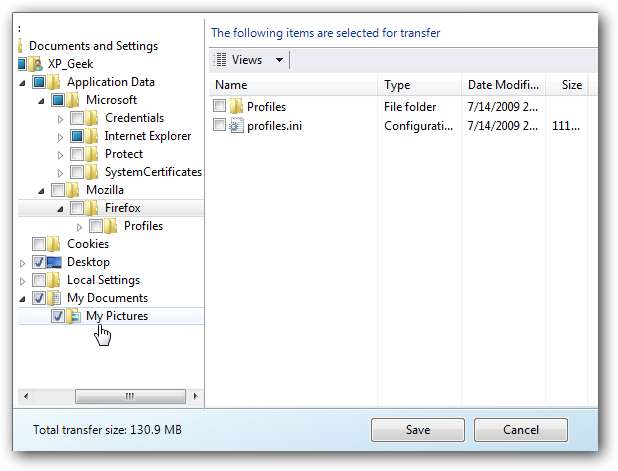Viewport: 618px width, 471px height.
Task: Click the tree scrollbar right arrow
Action: coord(195,396)
